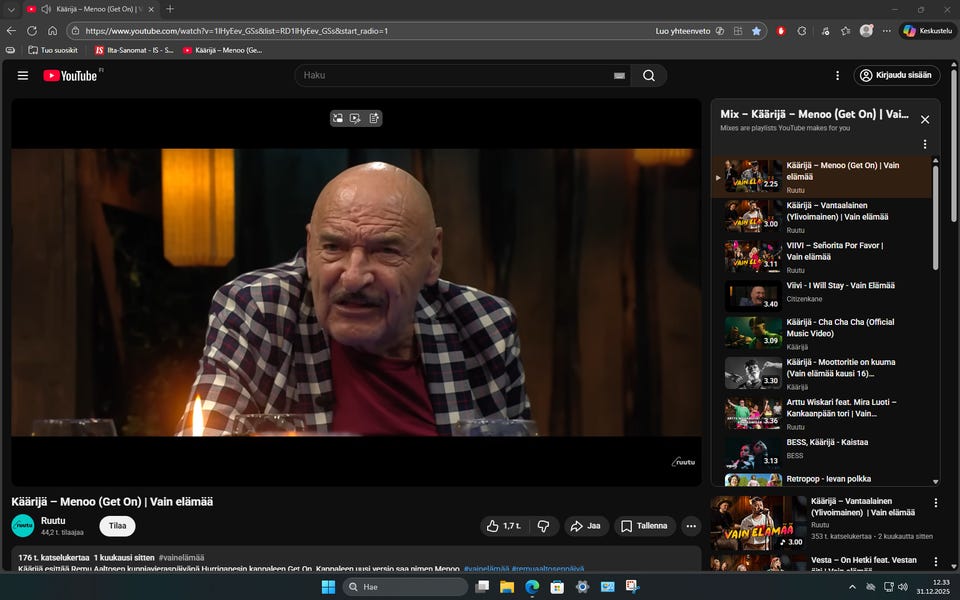960x600 pixels.
Task: Open YouTube settings three-dot menu near sign-in
Action: (837, 76)
